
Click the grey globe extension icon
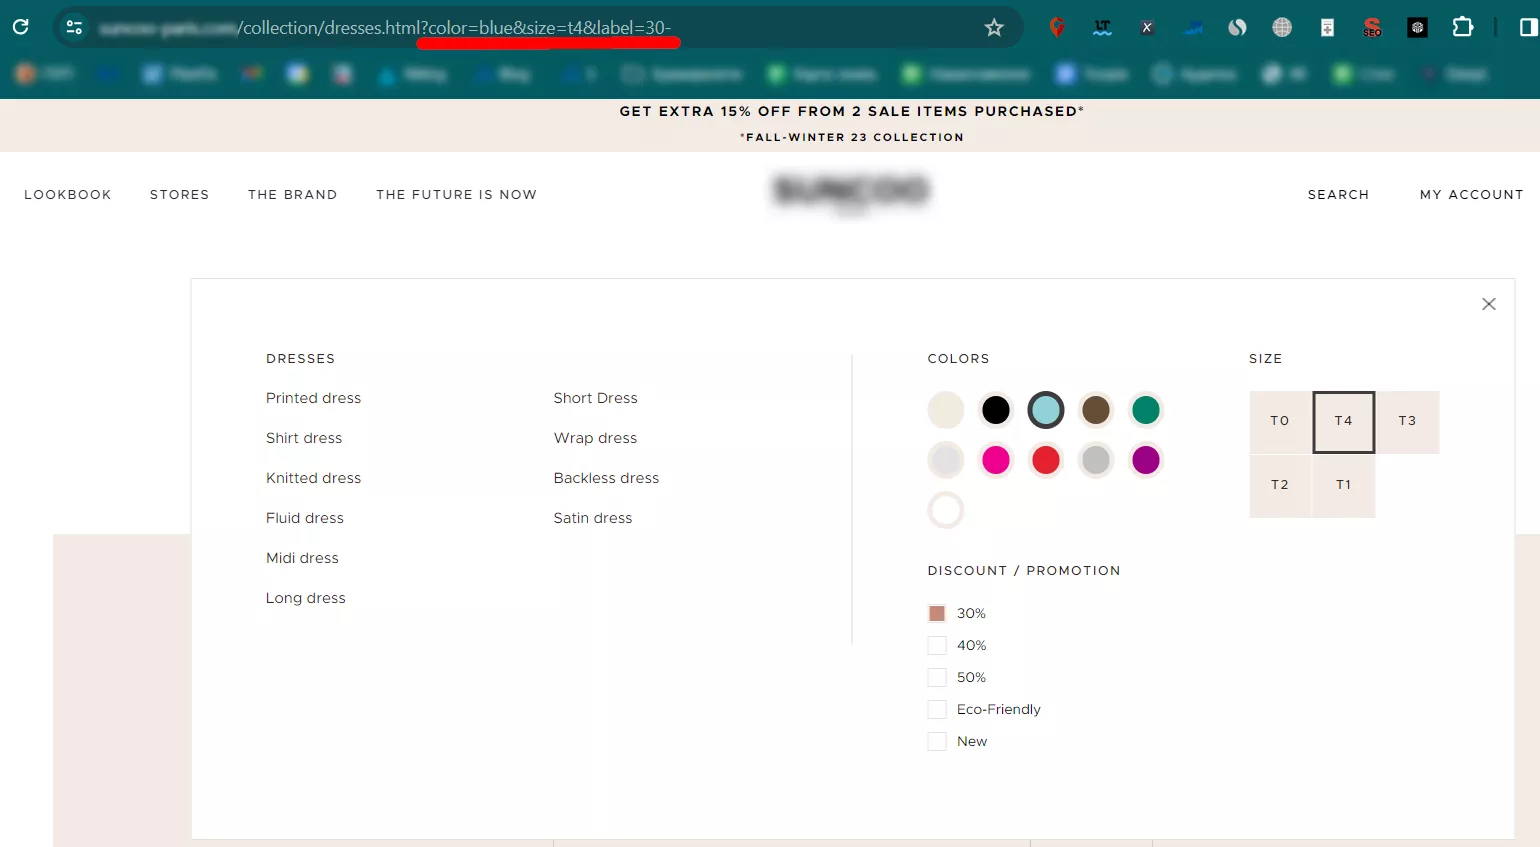(x=1282, y=28)
